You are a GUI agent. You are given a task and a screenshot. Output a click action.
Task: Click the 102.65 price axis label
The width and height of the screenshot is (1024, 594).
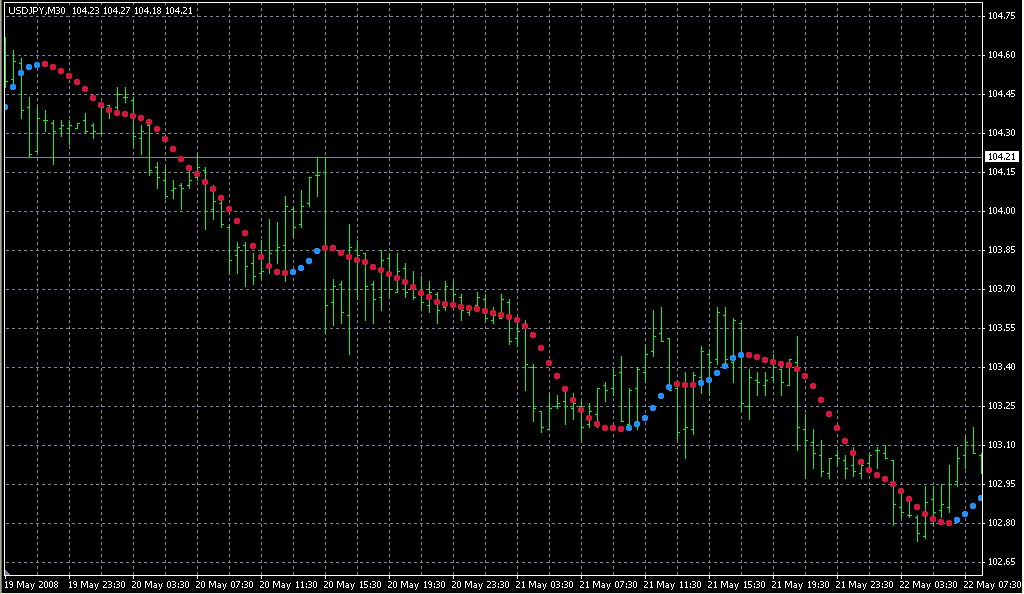(x=1001, y=562)
